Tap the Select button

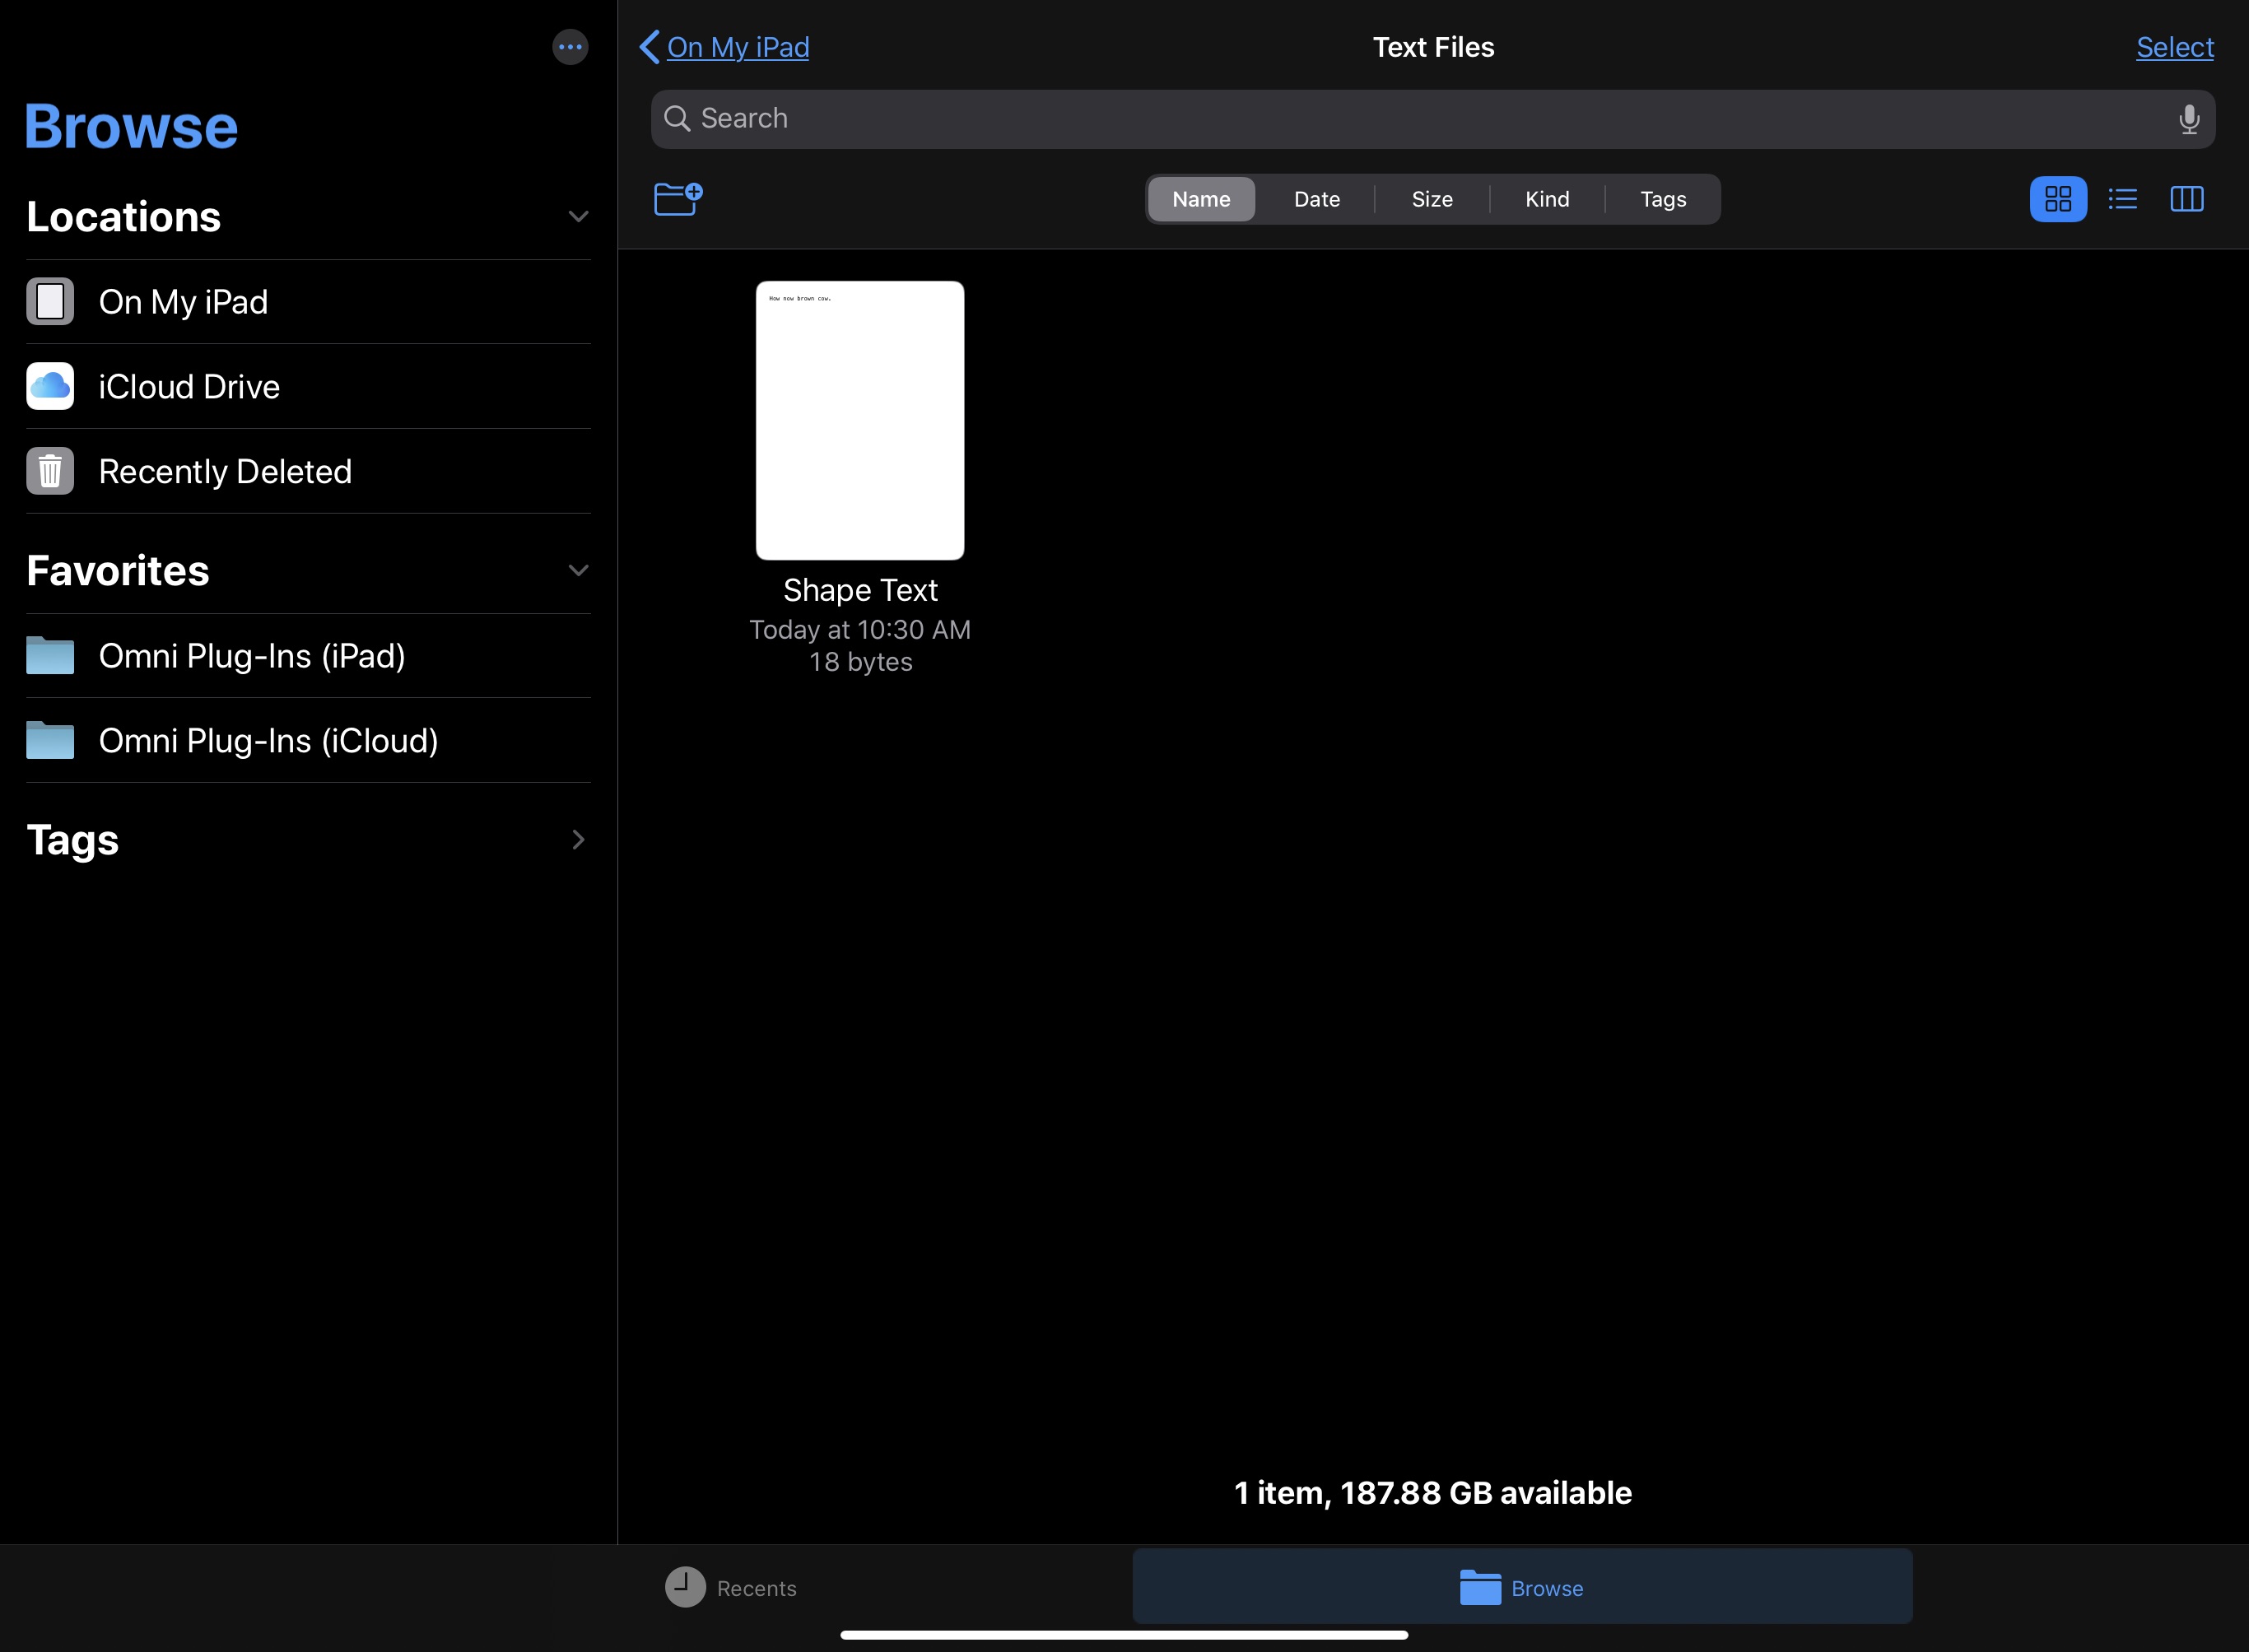pyautogui.click(x=2174, y=47)
